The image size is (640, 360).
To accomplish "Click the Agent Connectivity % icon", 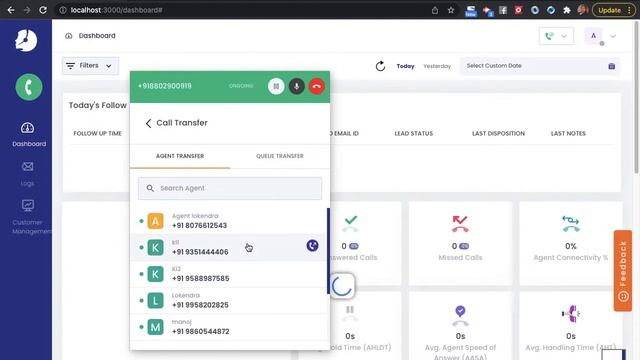I will click(571, 224).
